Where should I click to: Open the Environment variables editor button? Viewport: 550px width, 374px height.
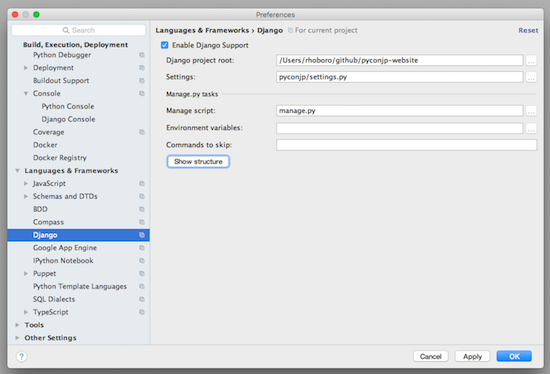click(531, 128)
